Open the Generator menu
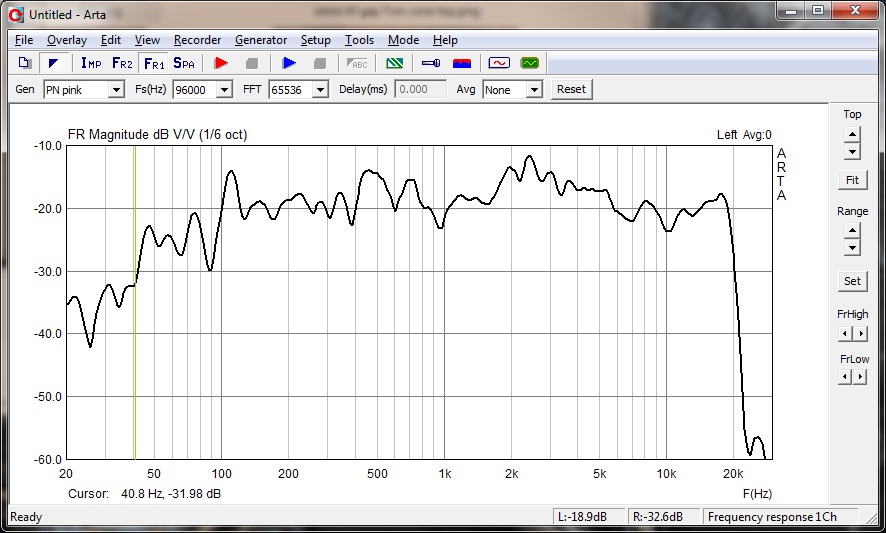 pos(261,40)
